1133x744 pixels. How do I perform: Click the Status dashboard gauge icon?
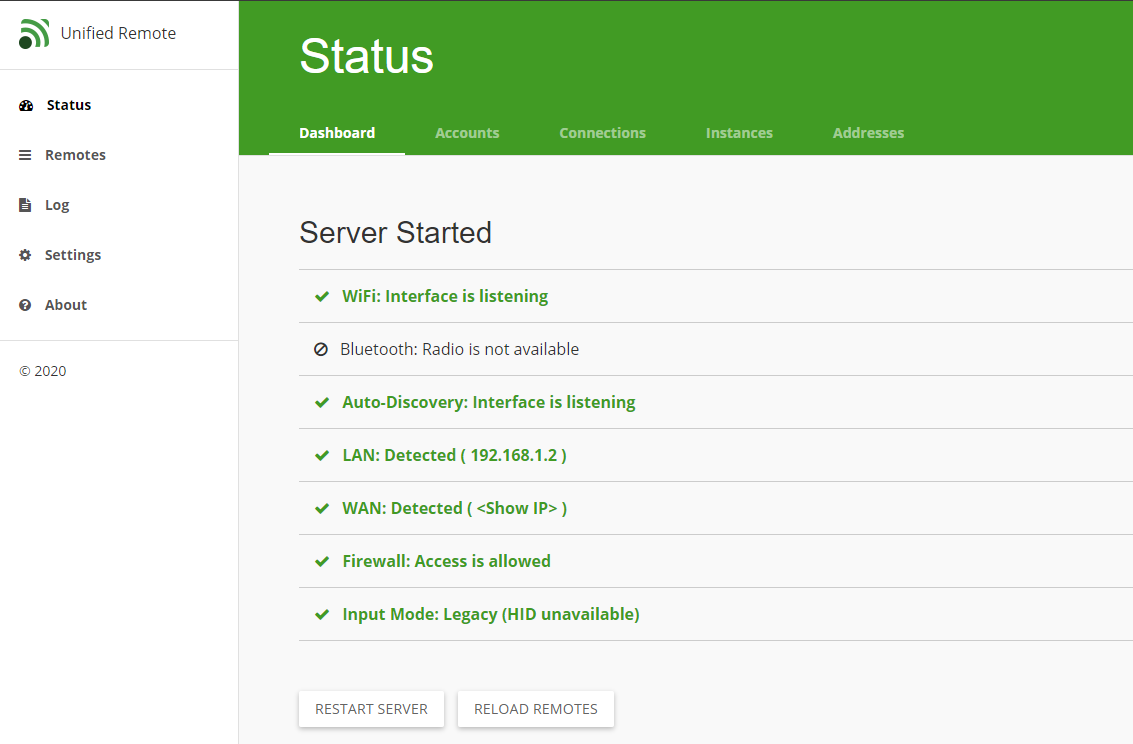coord(26,105)
